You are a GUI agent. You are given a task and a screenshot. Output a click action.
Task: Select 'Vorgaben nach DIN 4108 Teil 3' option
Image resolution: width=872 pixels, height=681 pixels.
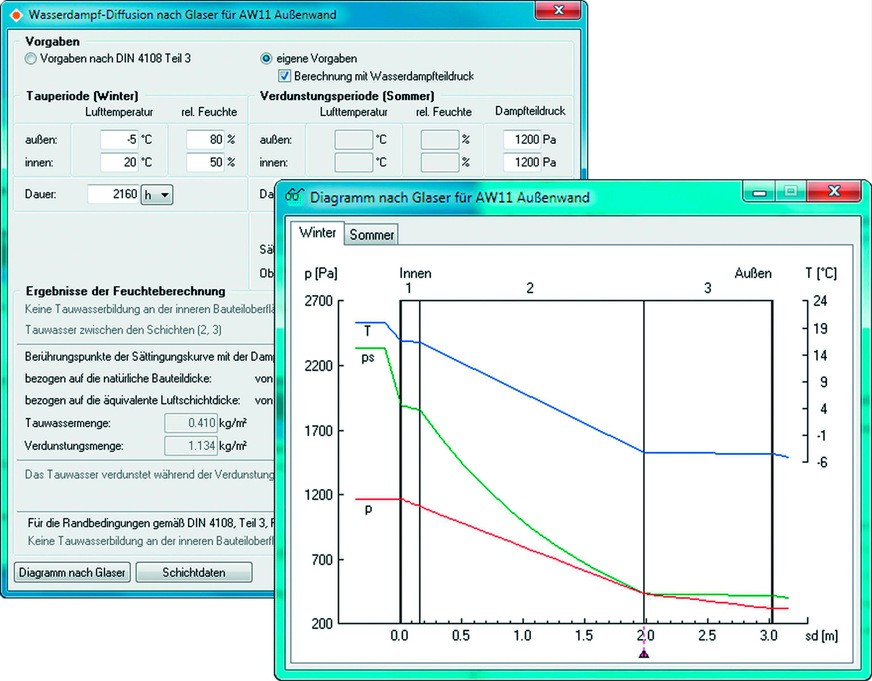tap(31, 59)
